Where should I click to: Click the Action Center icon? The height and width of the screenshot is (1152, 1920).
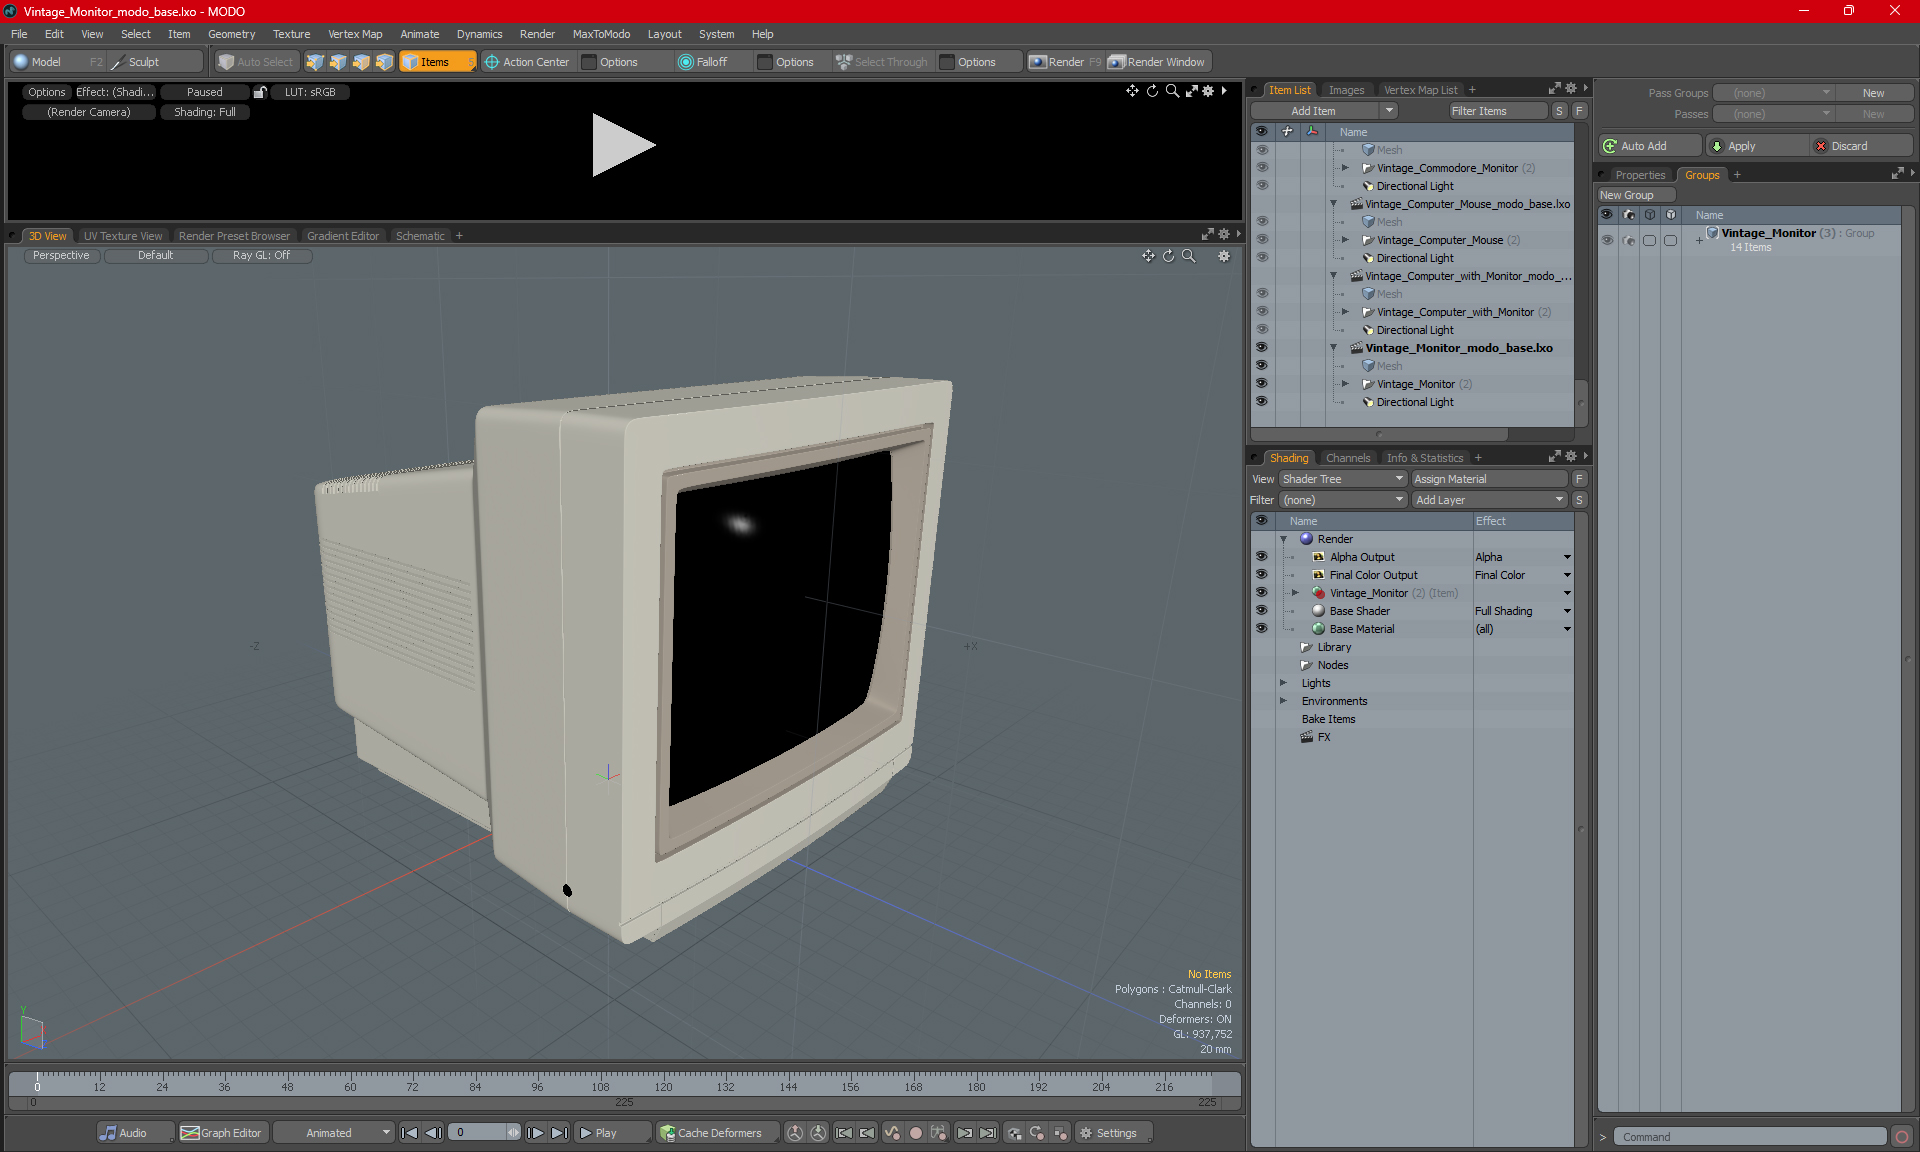point(492,62)
